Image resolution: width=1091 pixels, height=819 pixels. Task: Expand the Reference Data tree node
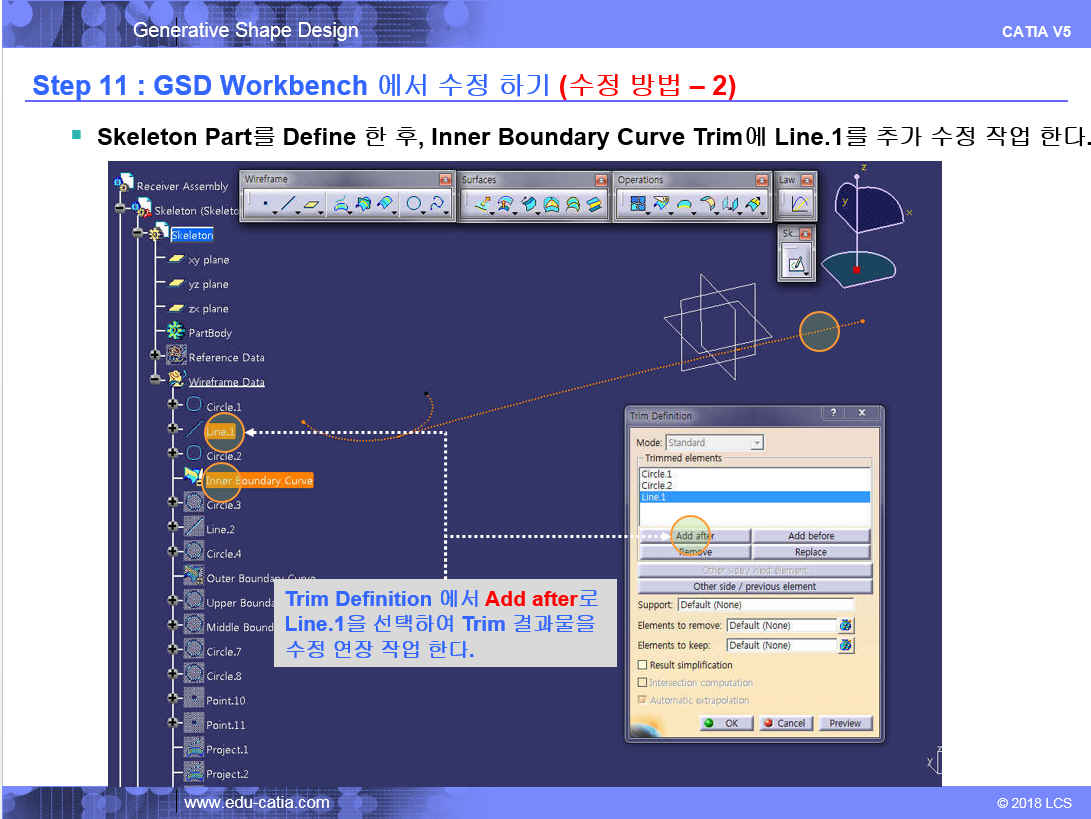click(155, 356)
